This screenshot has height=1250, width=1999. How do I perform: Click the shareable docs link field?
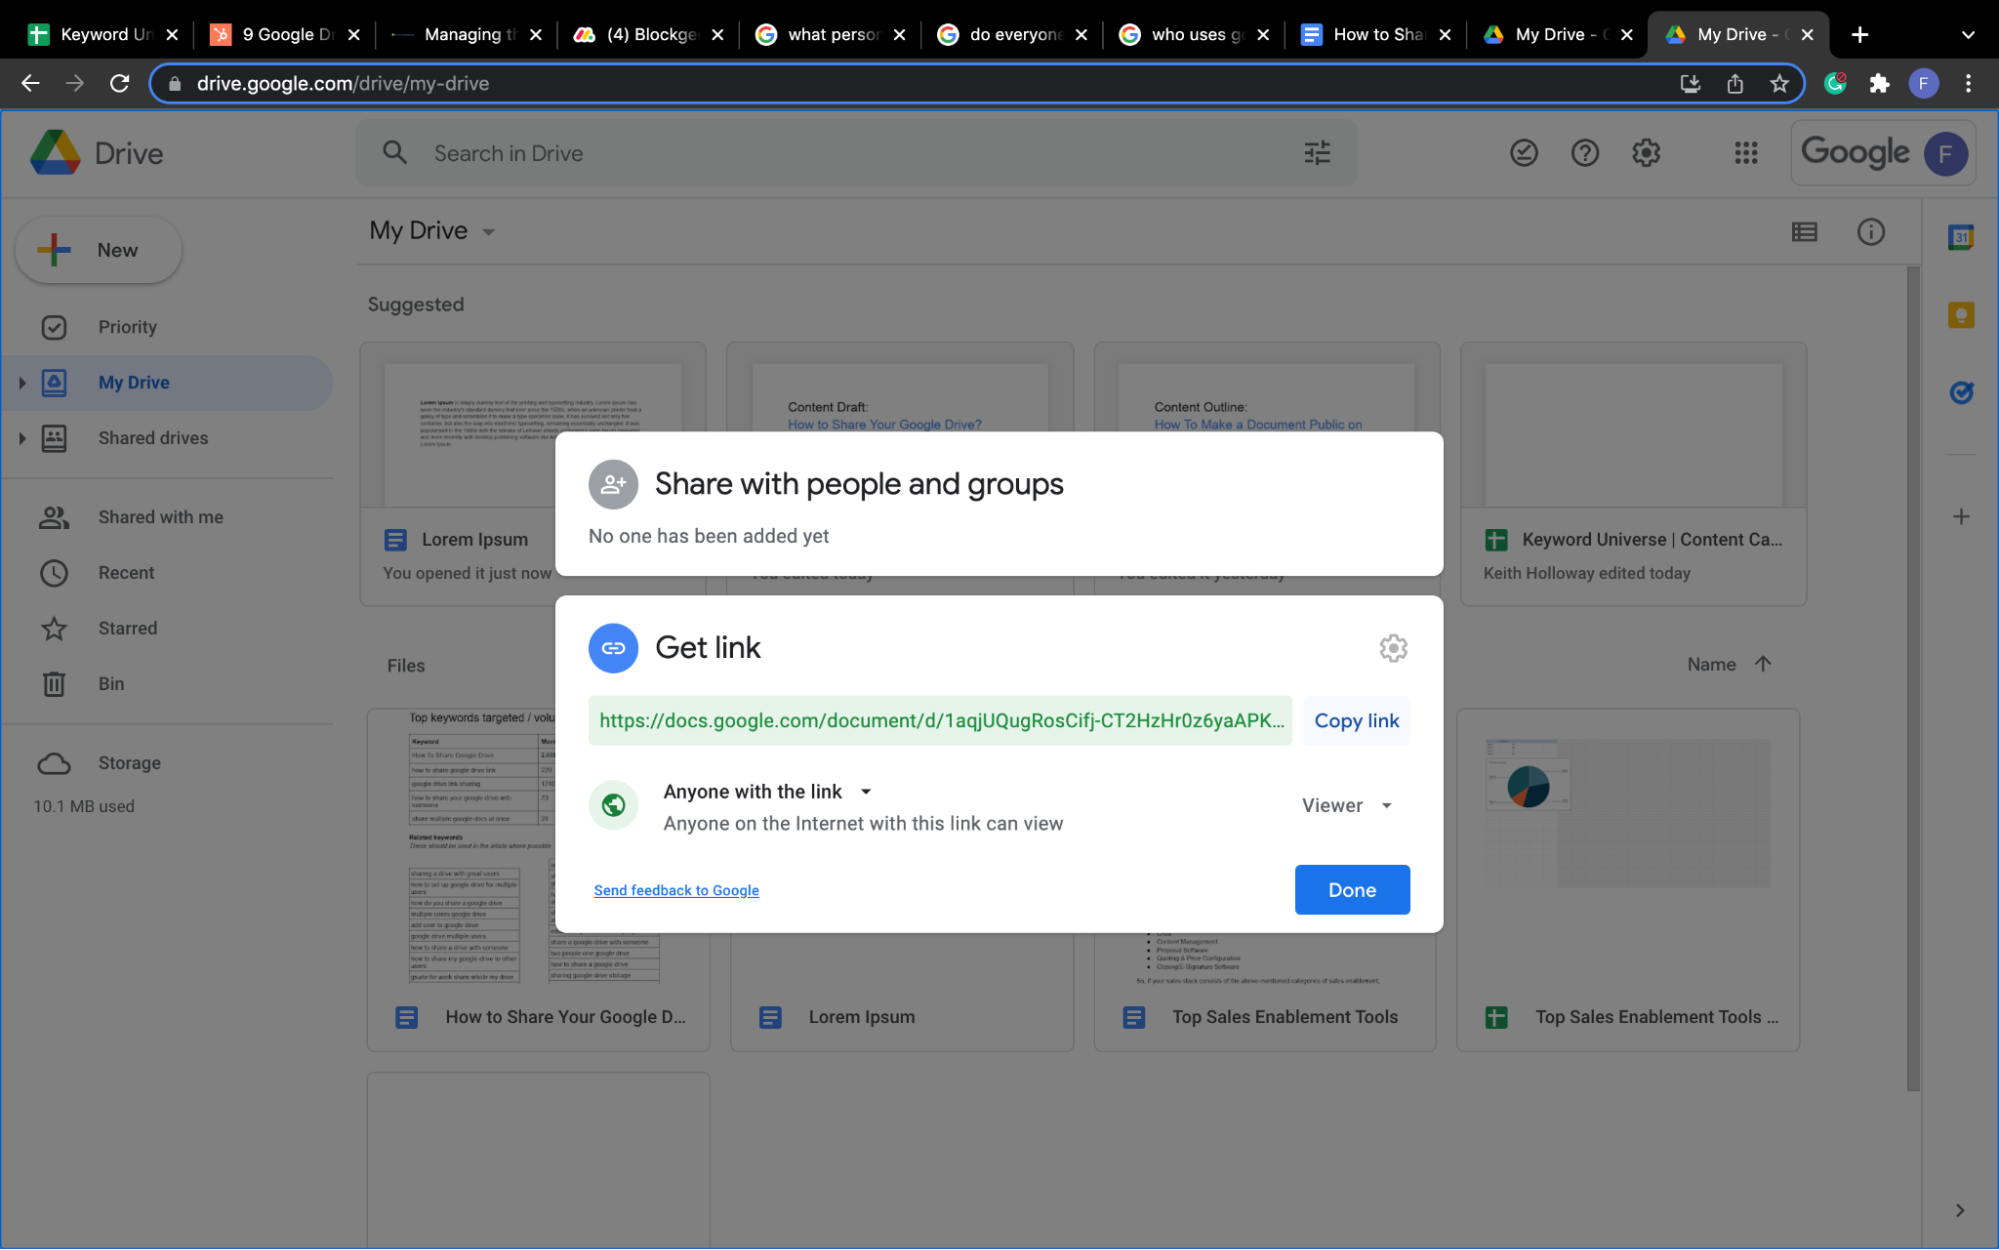pyautogui.click(x=940, y=721)
